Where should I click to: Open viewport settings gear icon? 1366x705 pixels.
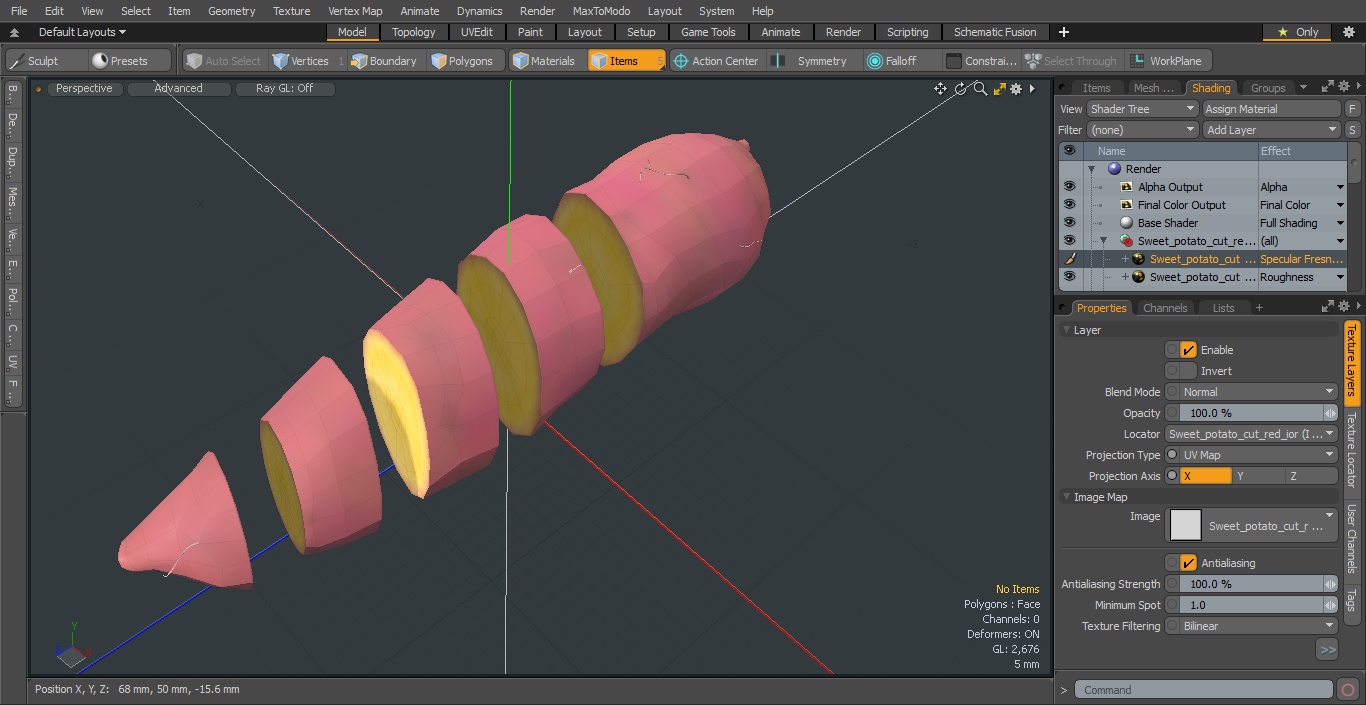1016,89
